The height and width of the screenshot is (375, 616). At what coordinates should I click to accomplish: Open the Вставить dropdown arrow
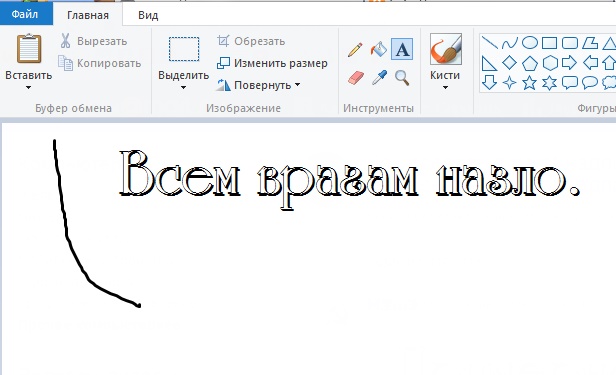coord(28,88)
